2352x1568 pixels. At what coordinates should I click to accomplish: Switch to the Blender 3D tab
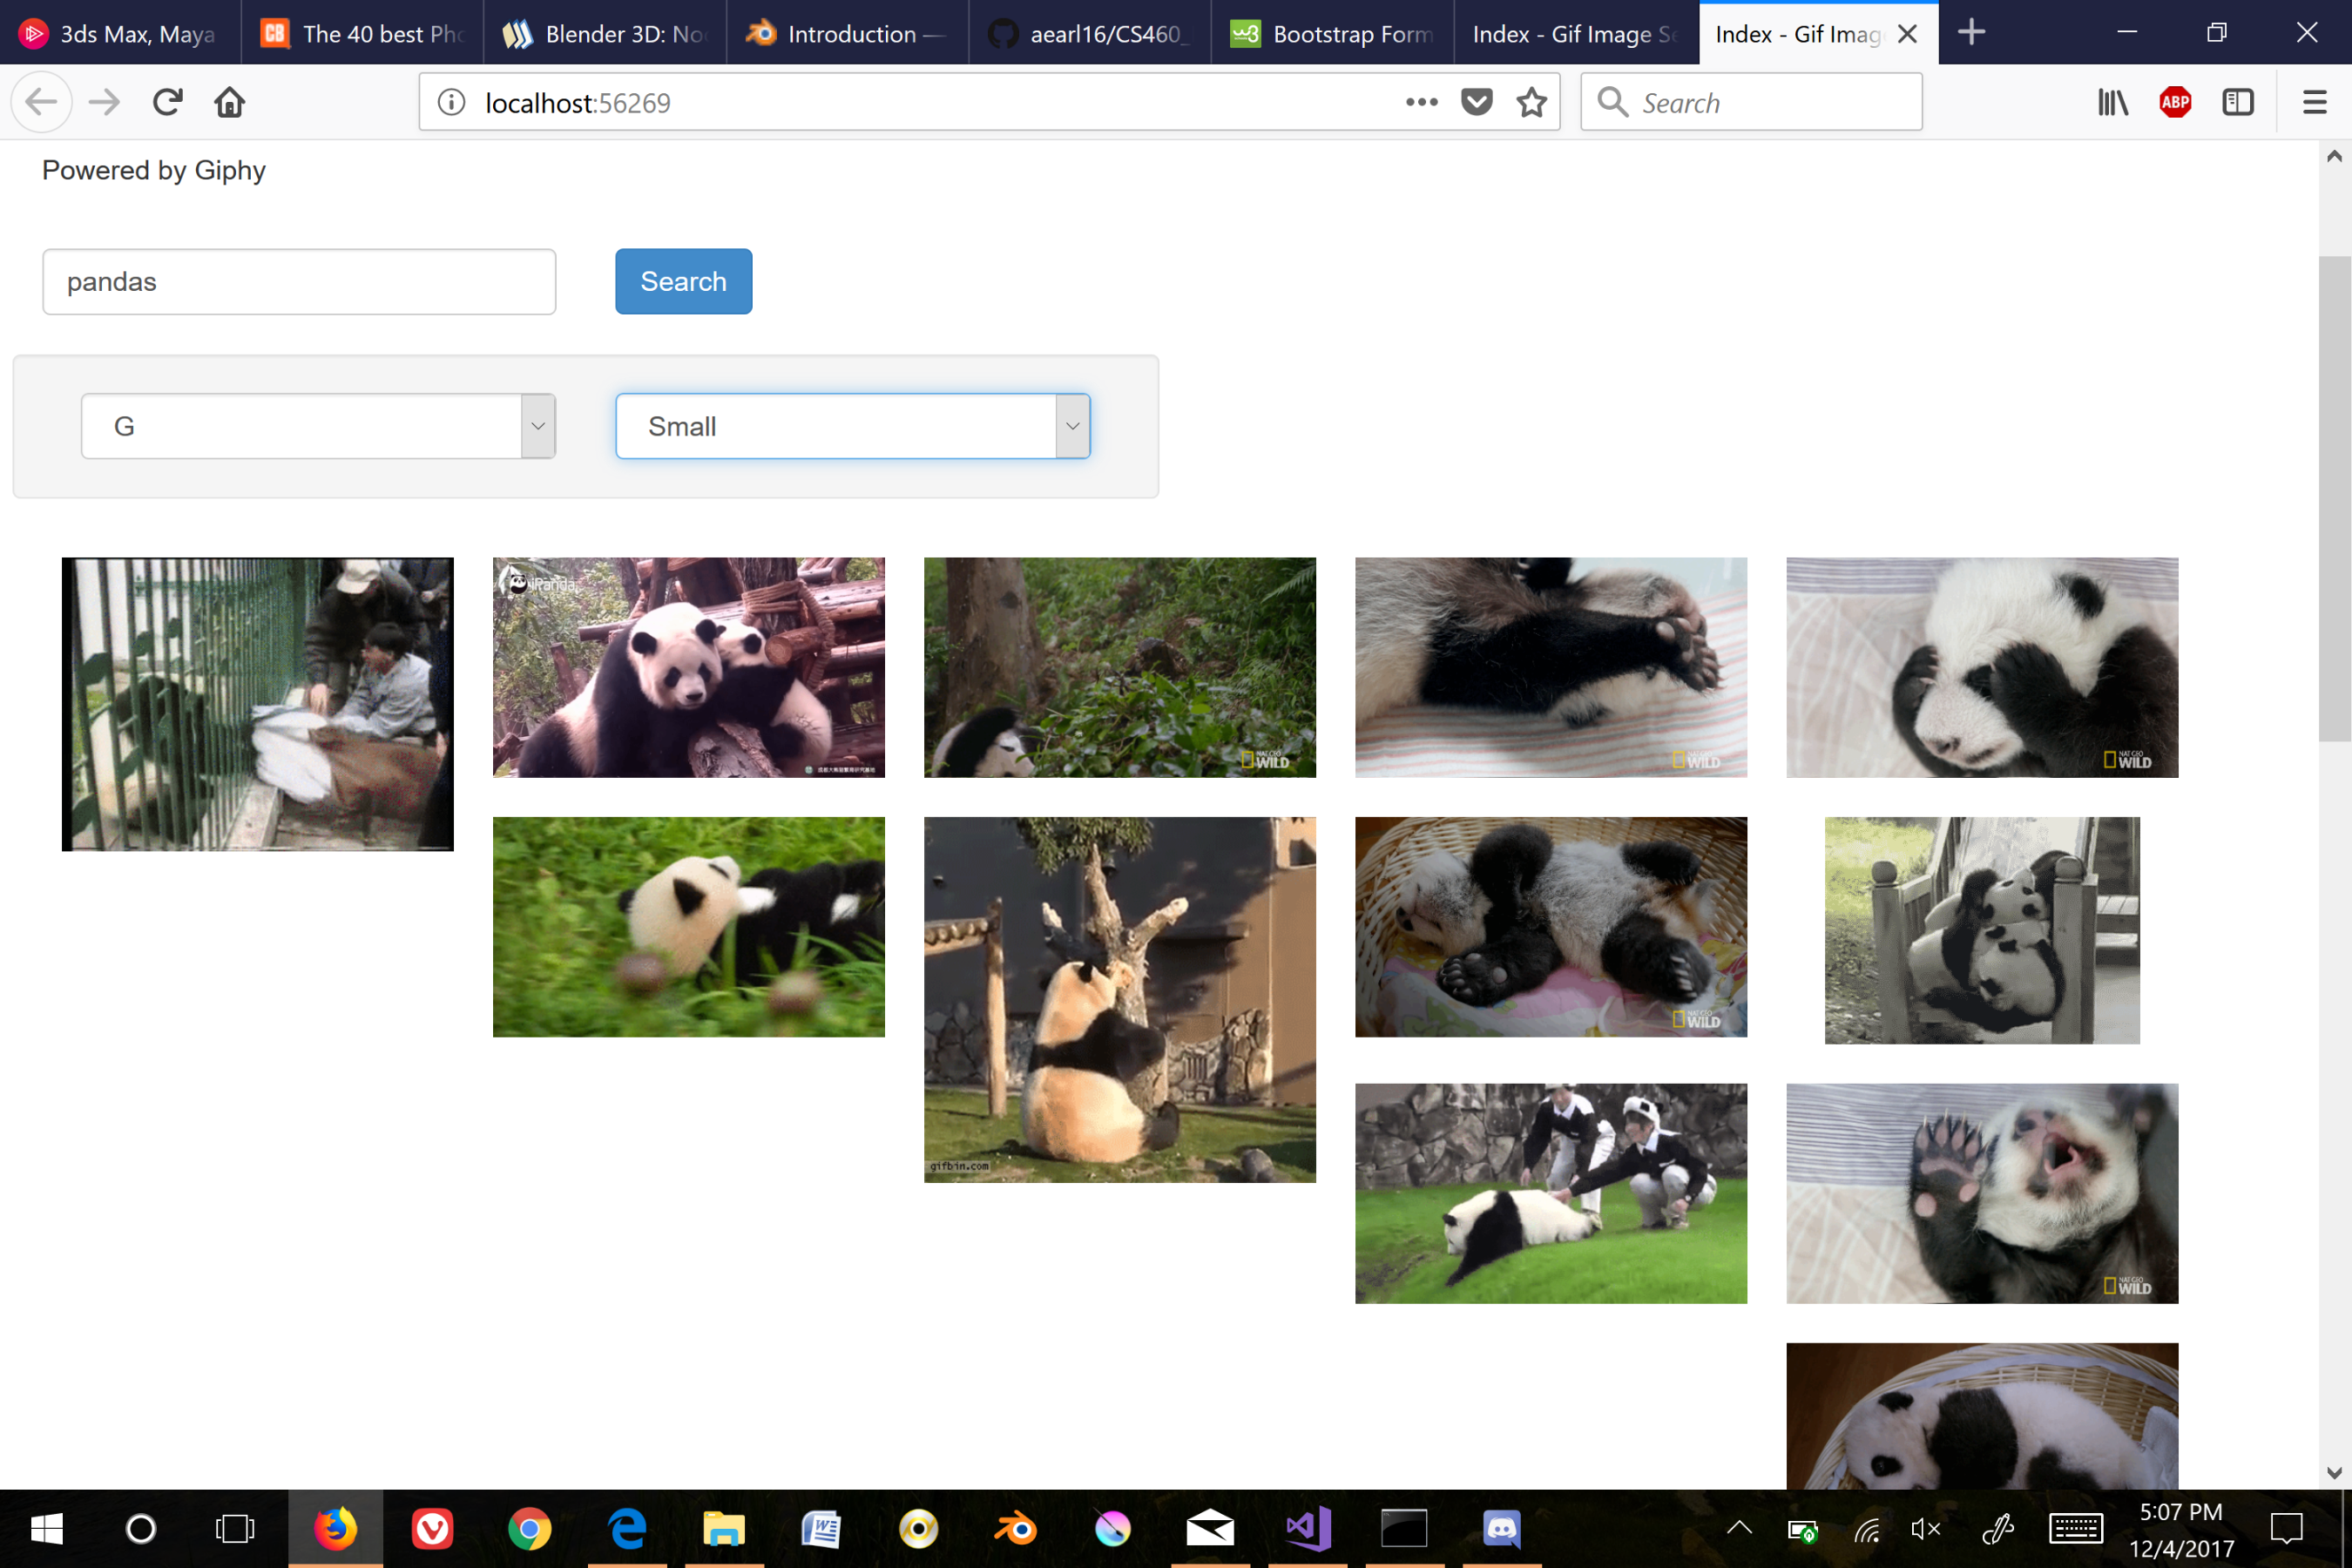(605, 34)
